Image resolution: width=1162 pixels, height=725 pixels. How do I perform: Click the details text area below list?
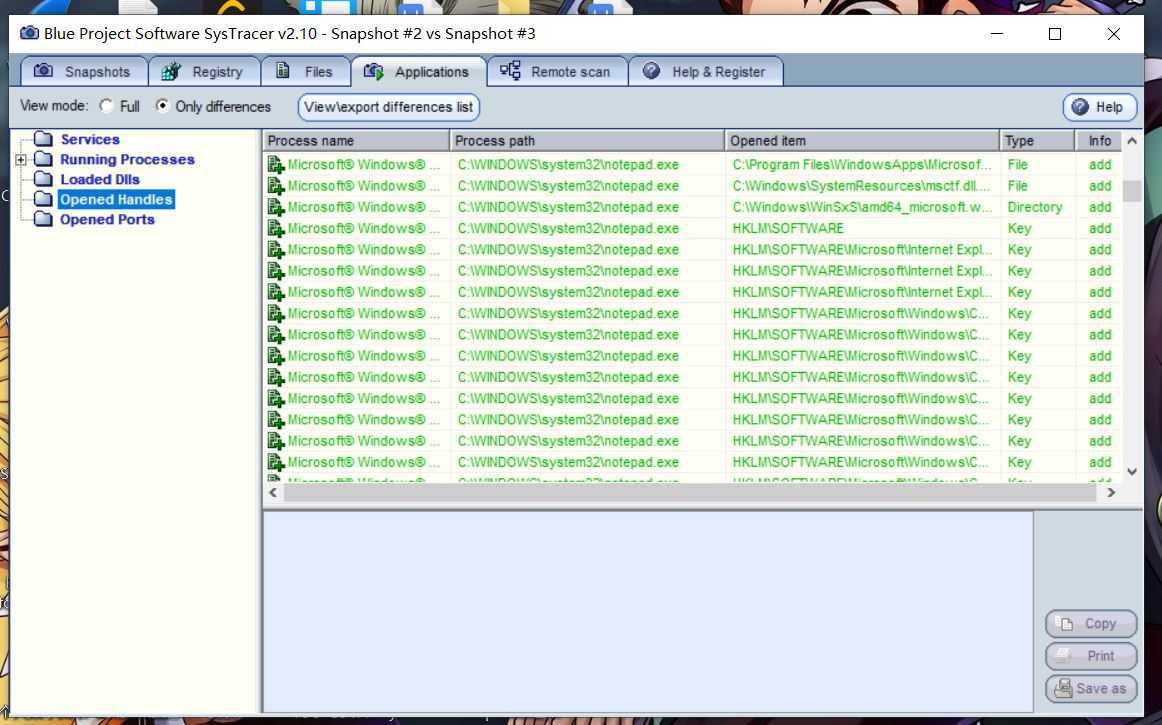(648, 612)
